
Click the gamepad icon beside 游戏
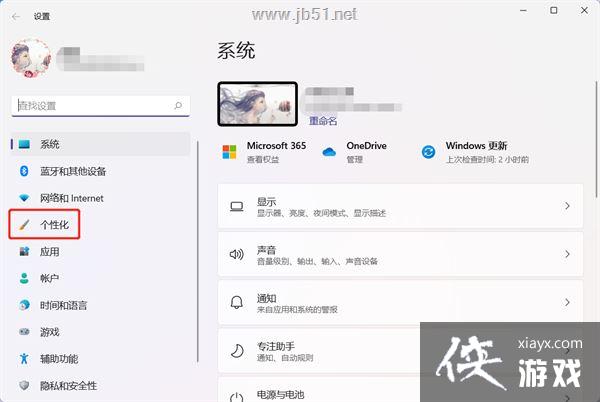24,332
